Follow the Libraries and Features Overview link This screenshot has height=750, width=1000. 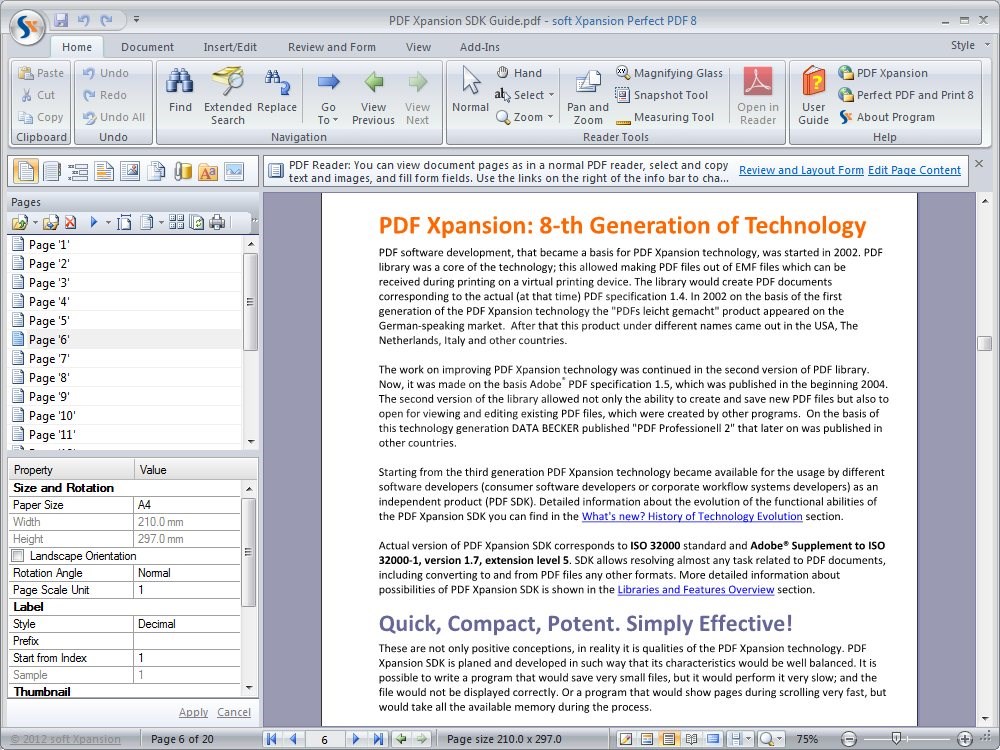(696, 590)
